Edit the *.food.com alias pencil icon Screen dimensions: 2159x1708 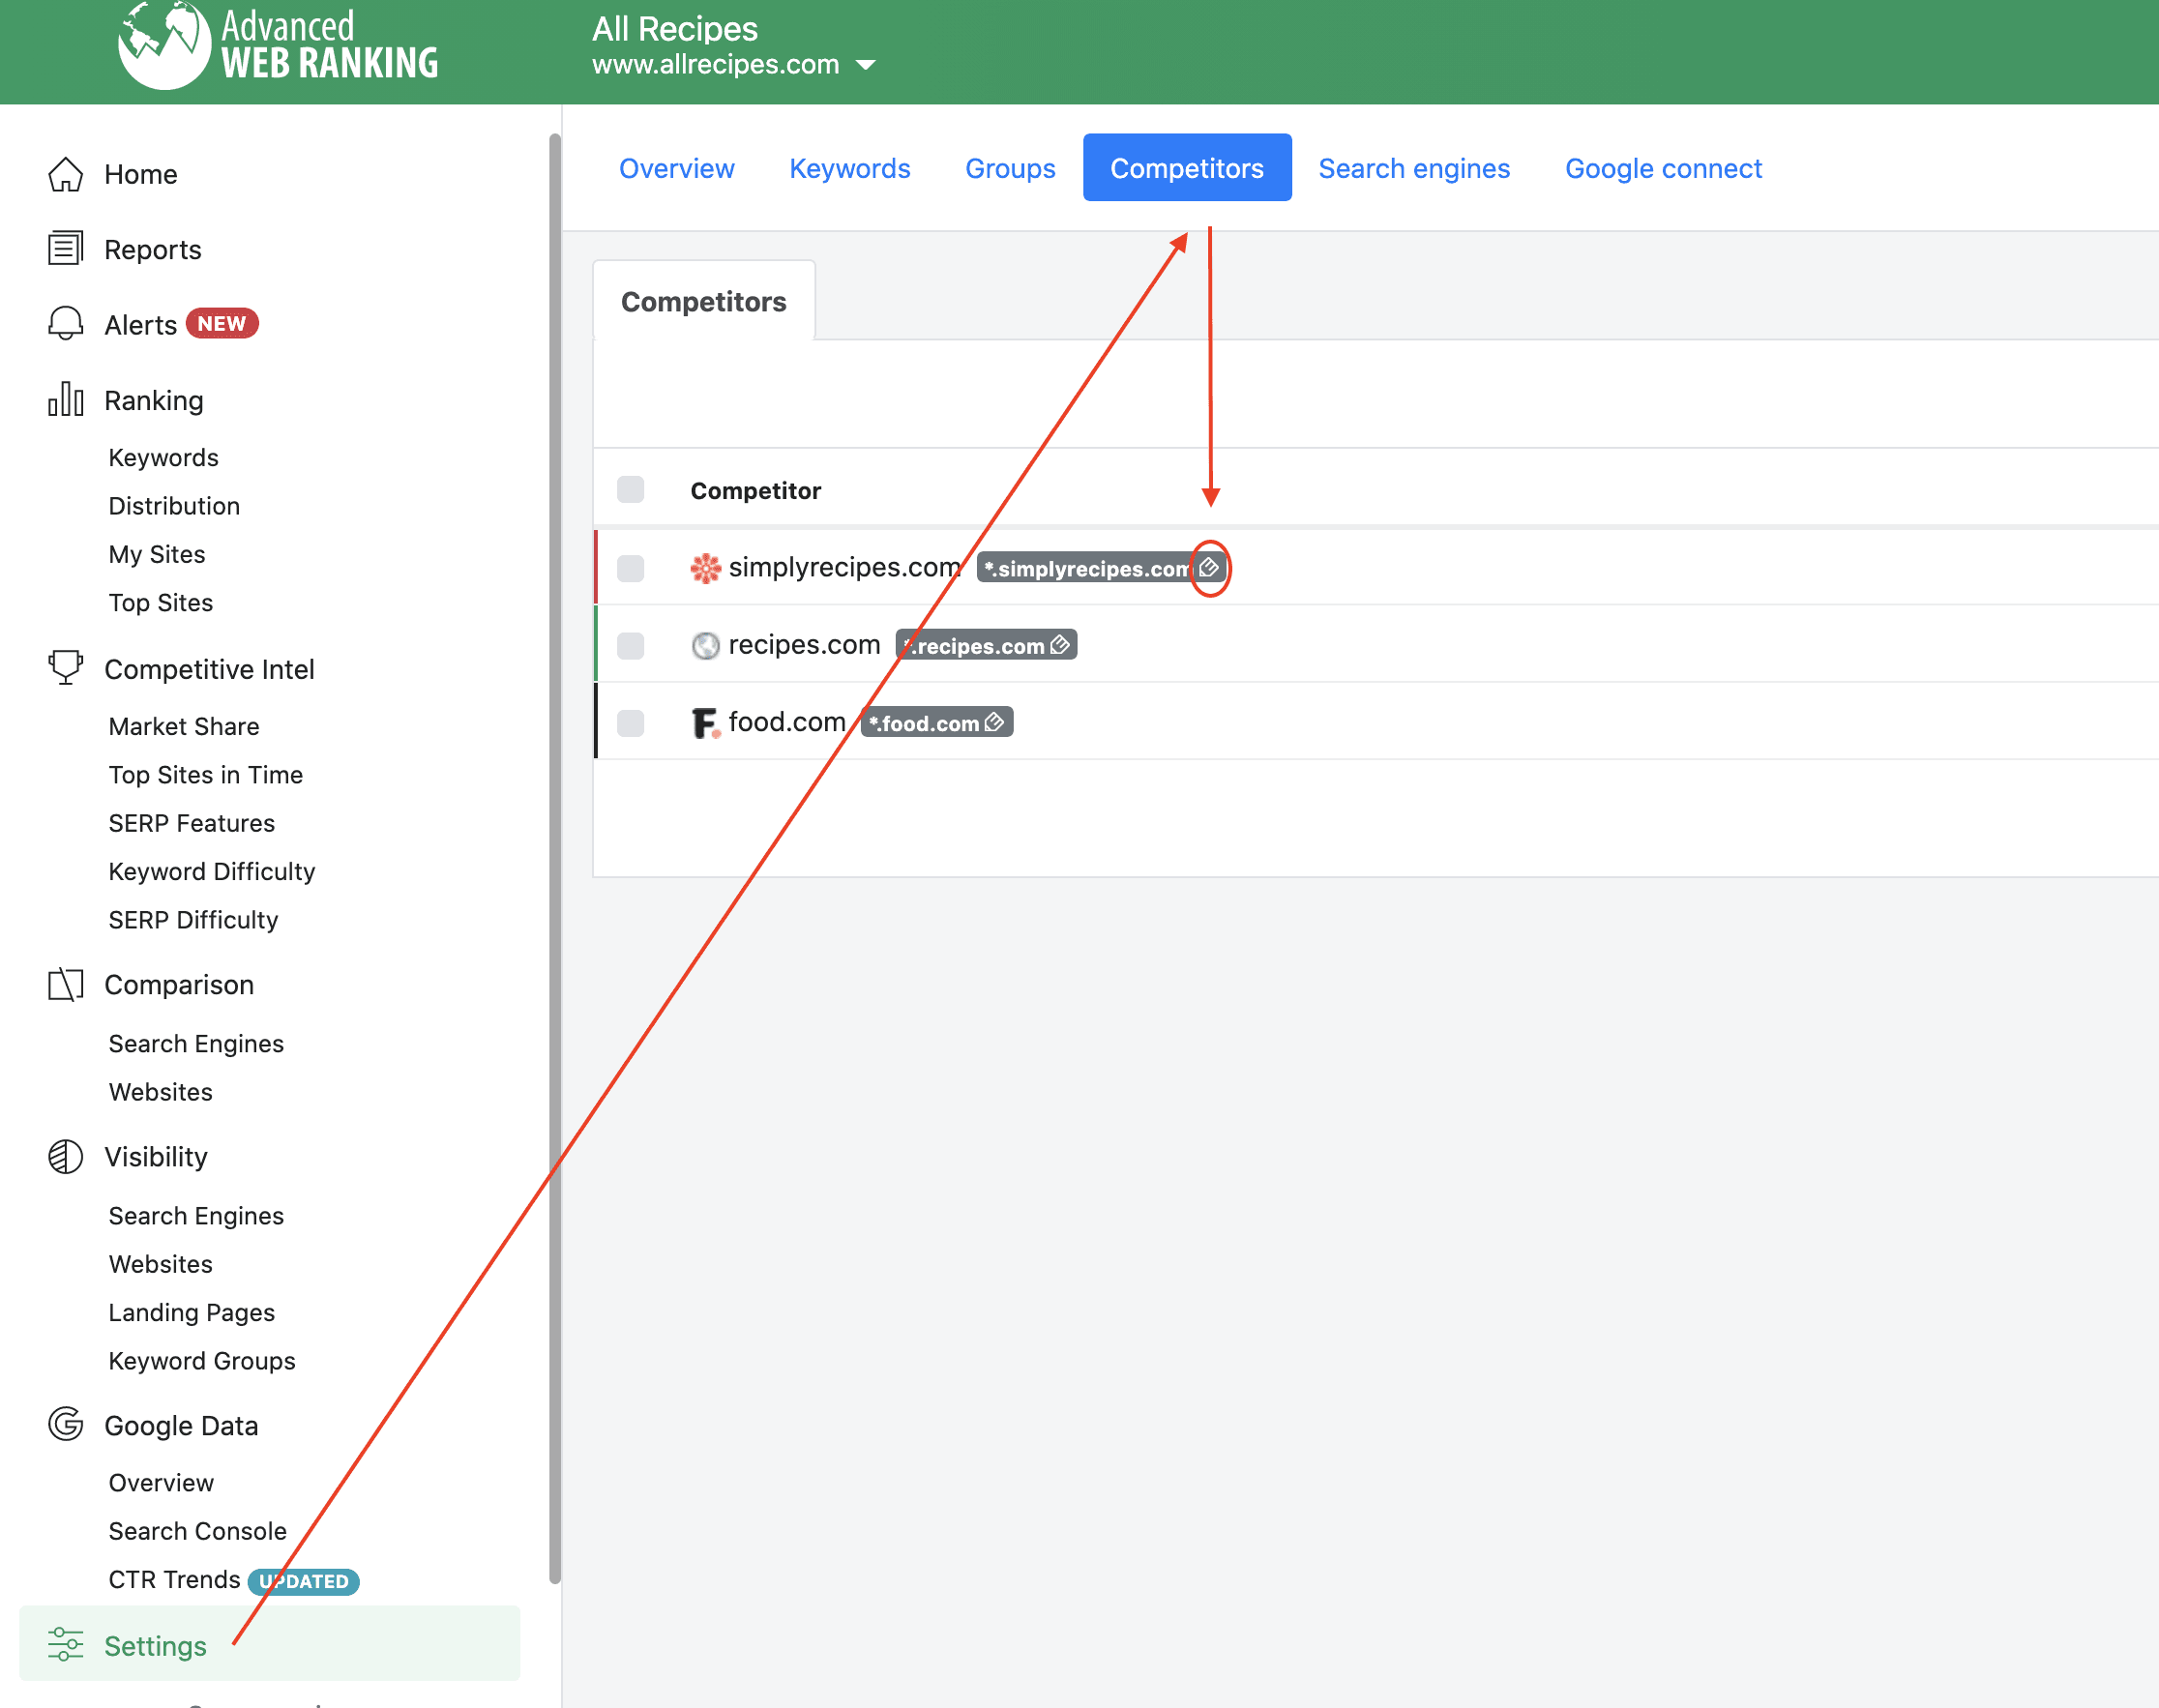click(994, 722)
